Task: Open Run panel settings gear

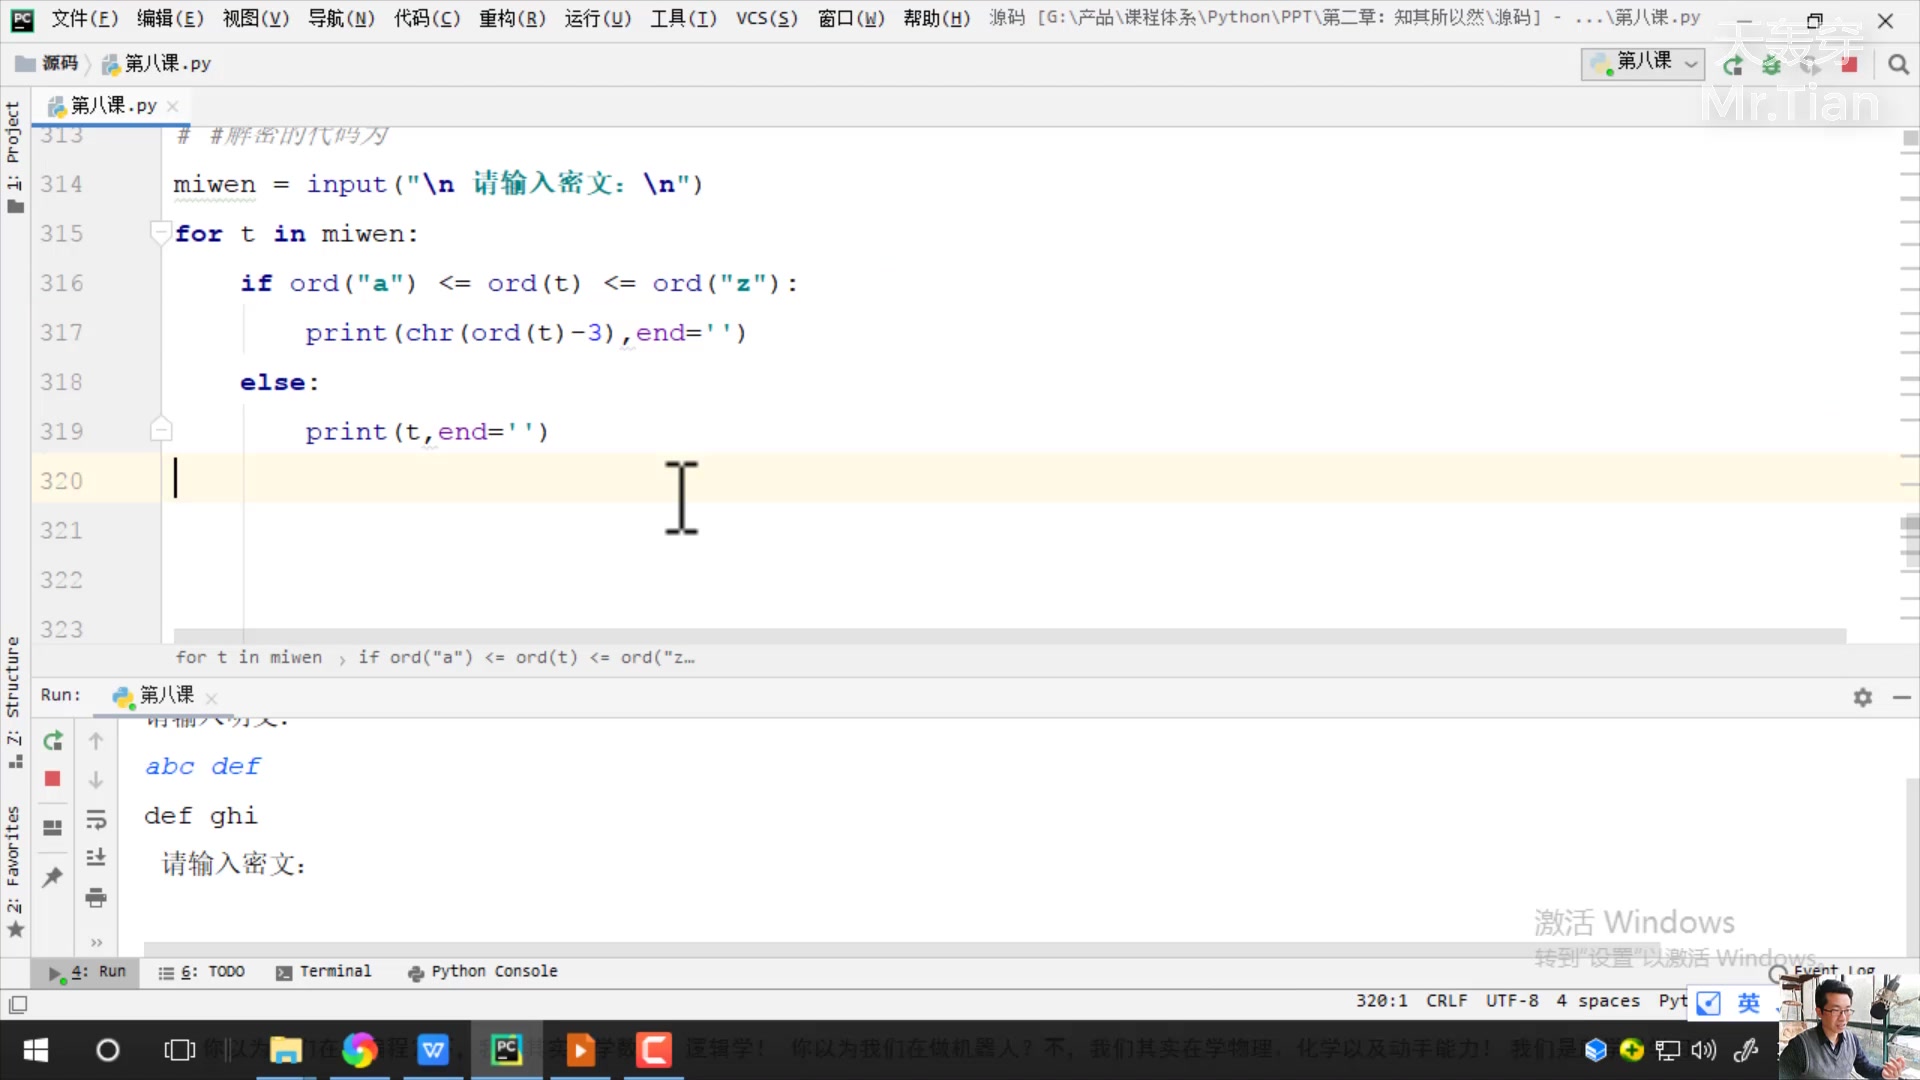Action: pyautogui.click(x=1862, y=697)
